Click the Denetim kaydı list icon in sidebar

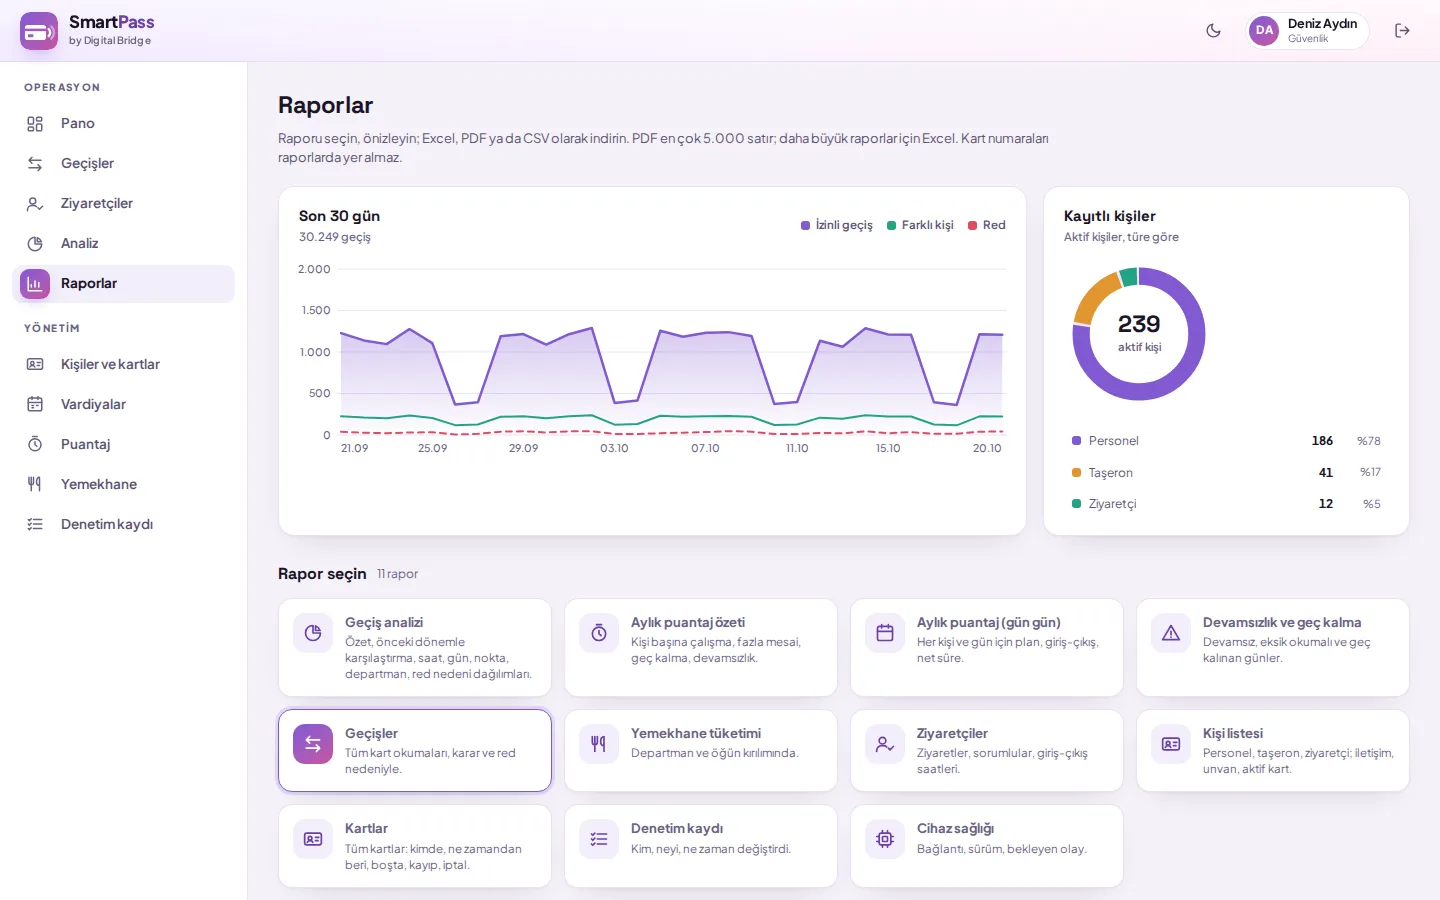(35, 525)
